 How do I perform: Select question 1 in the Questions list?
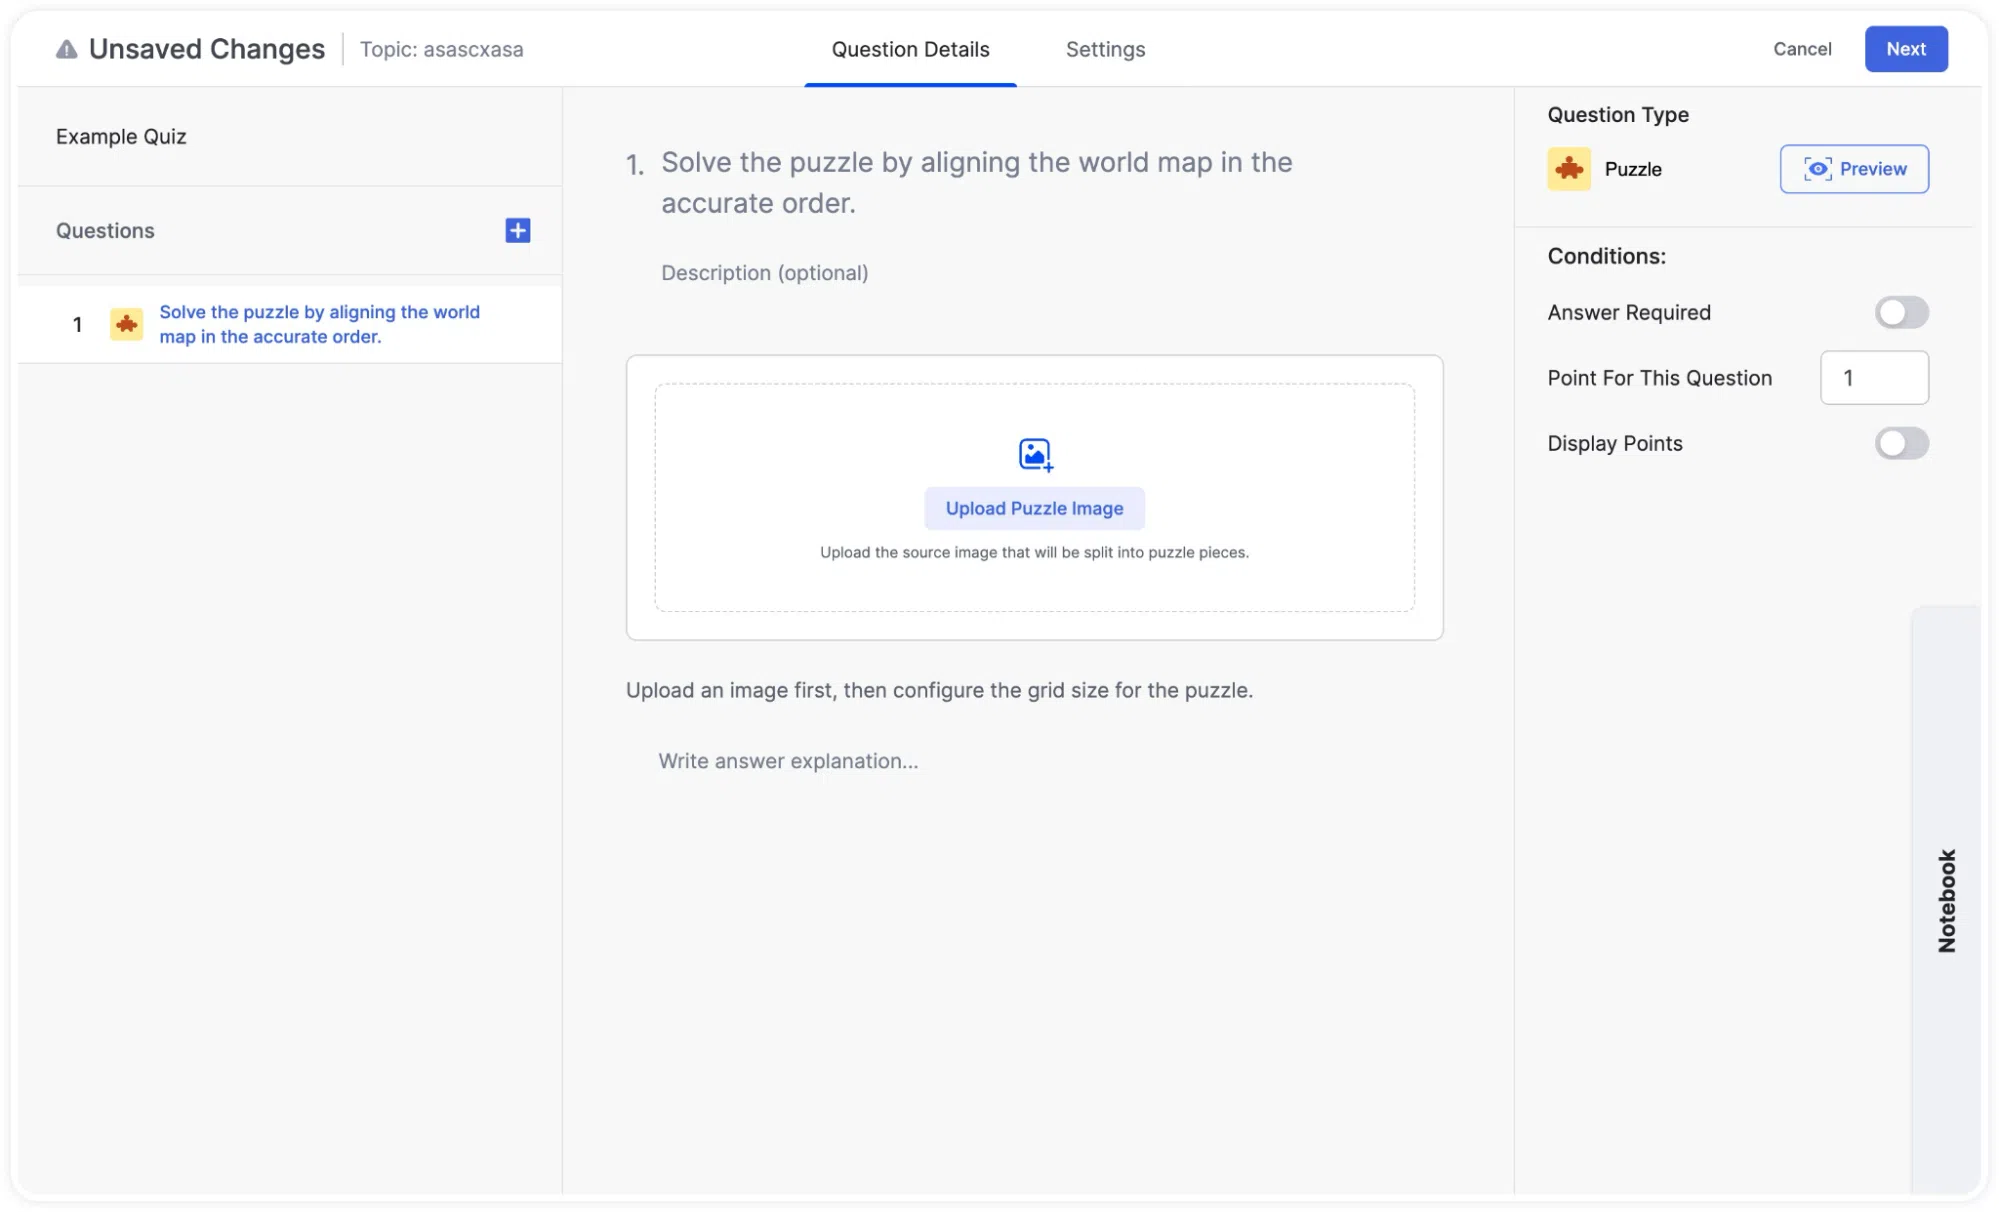[290, 324]
